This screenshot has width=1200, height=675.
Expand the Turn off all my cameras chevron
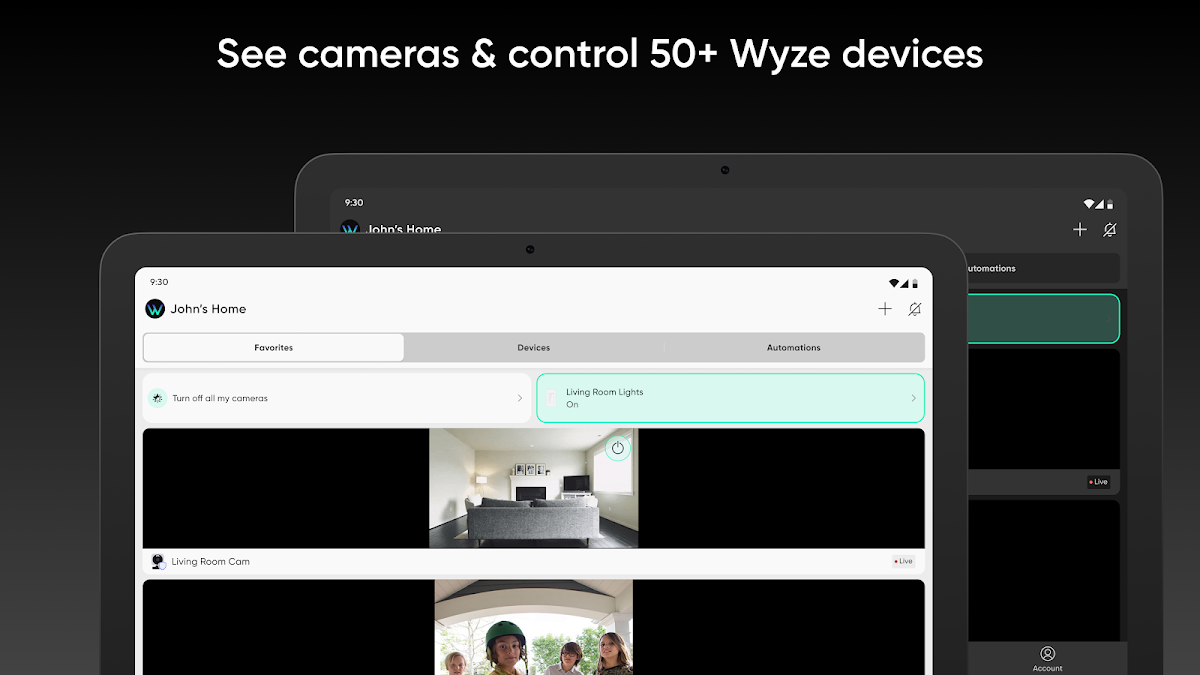point(519,398)
